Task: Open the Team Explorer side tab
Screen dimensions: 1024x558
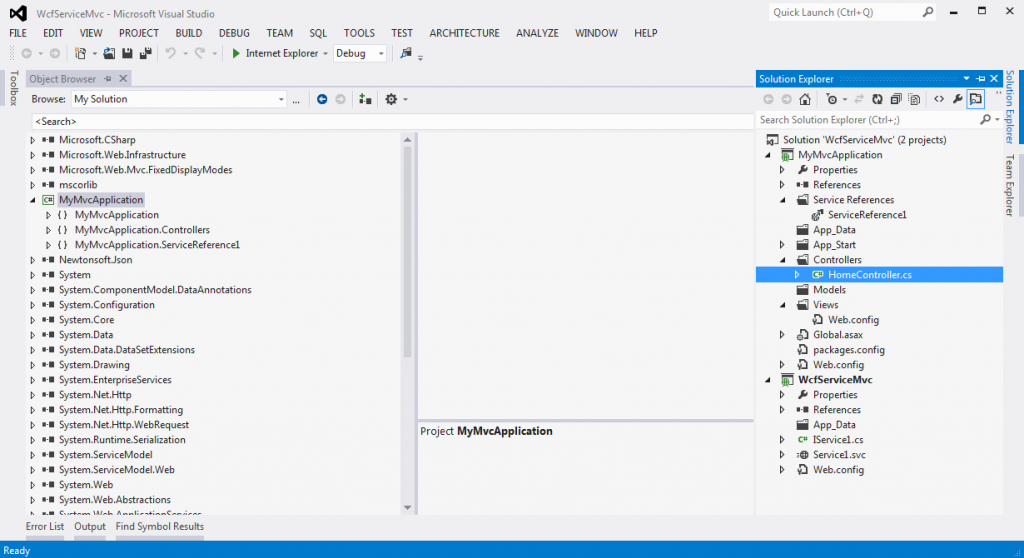Action: (1010, 185)
